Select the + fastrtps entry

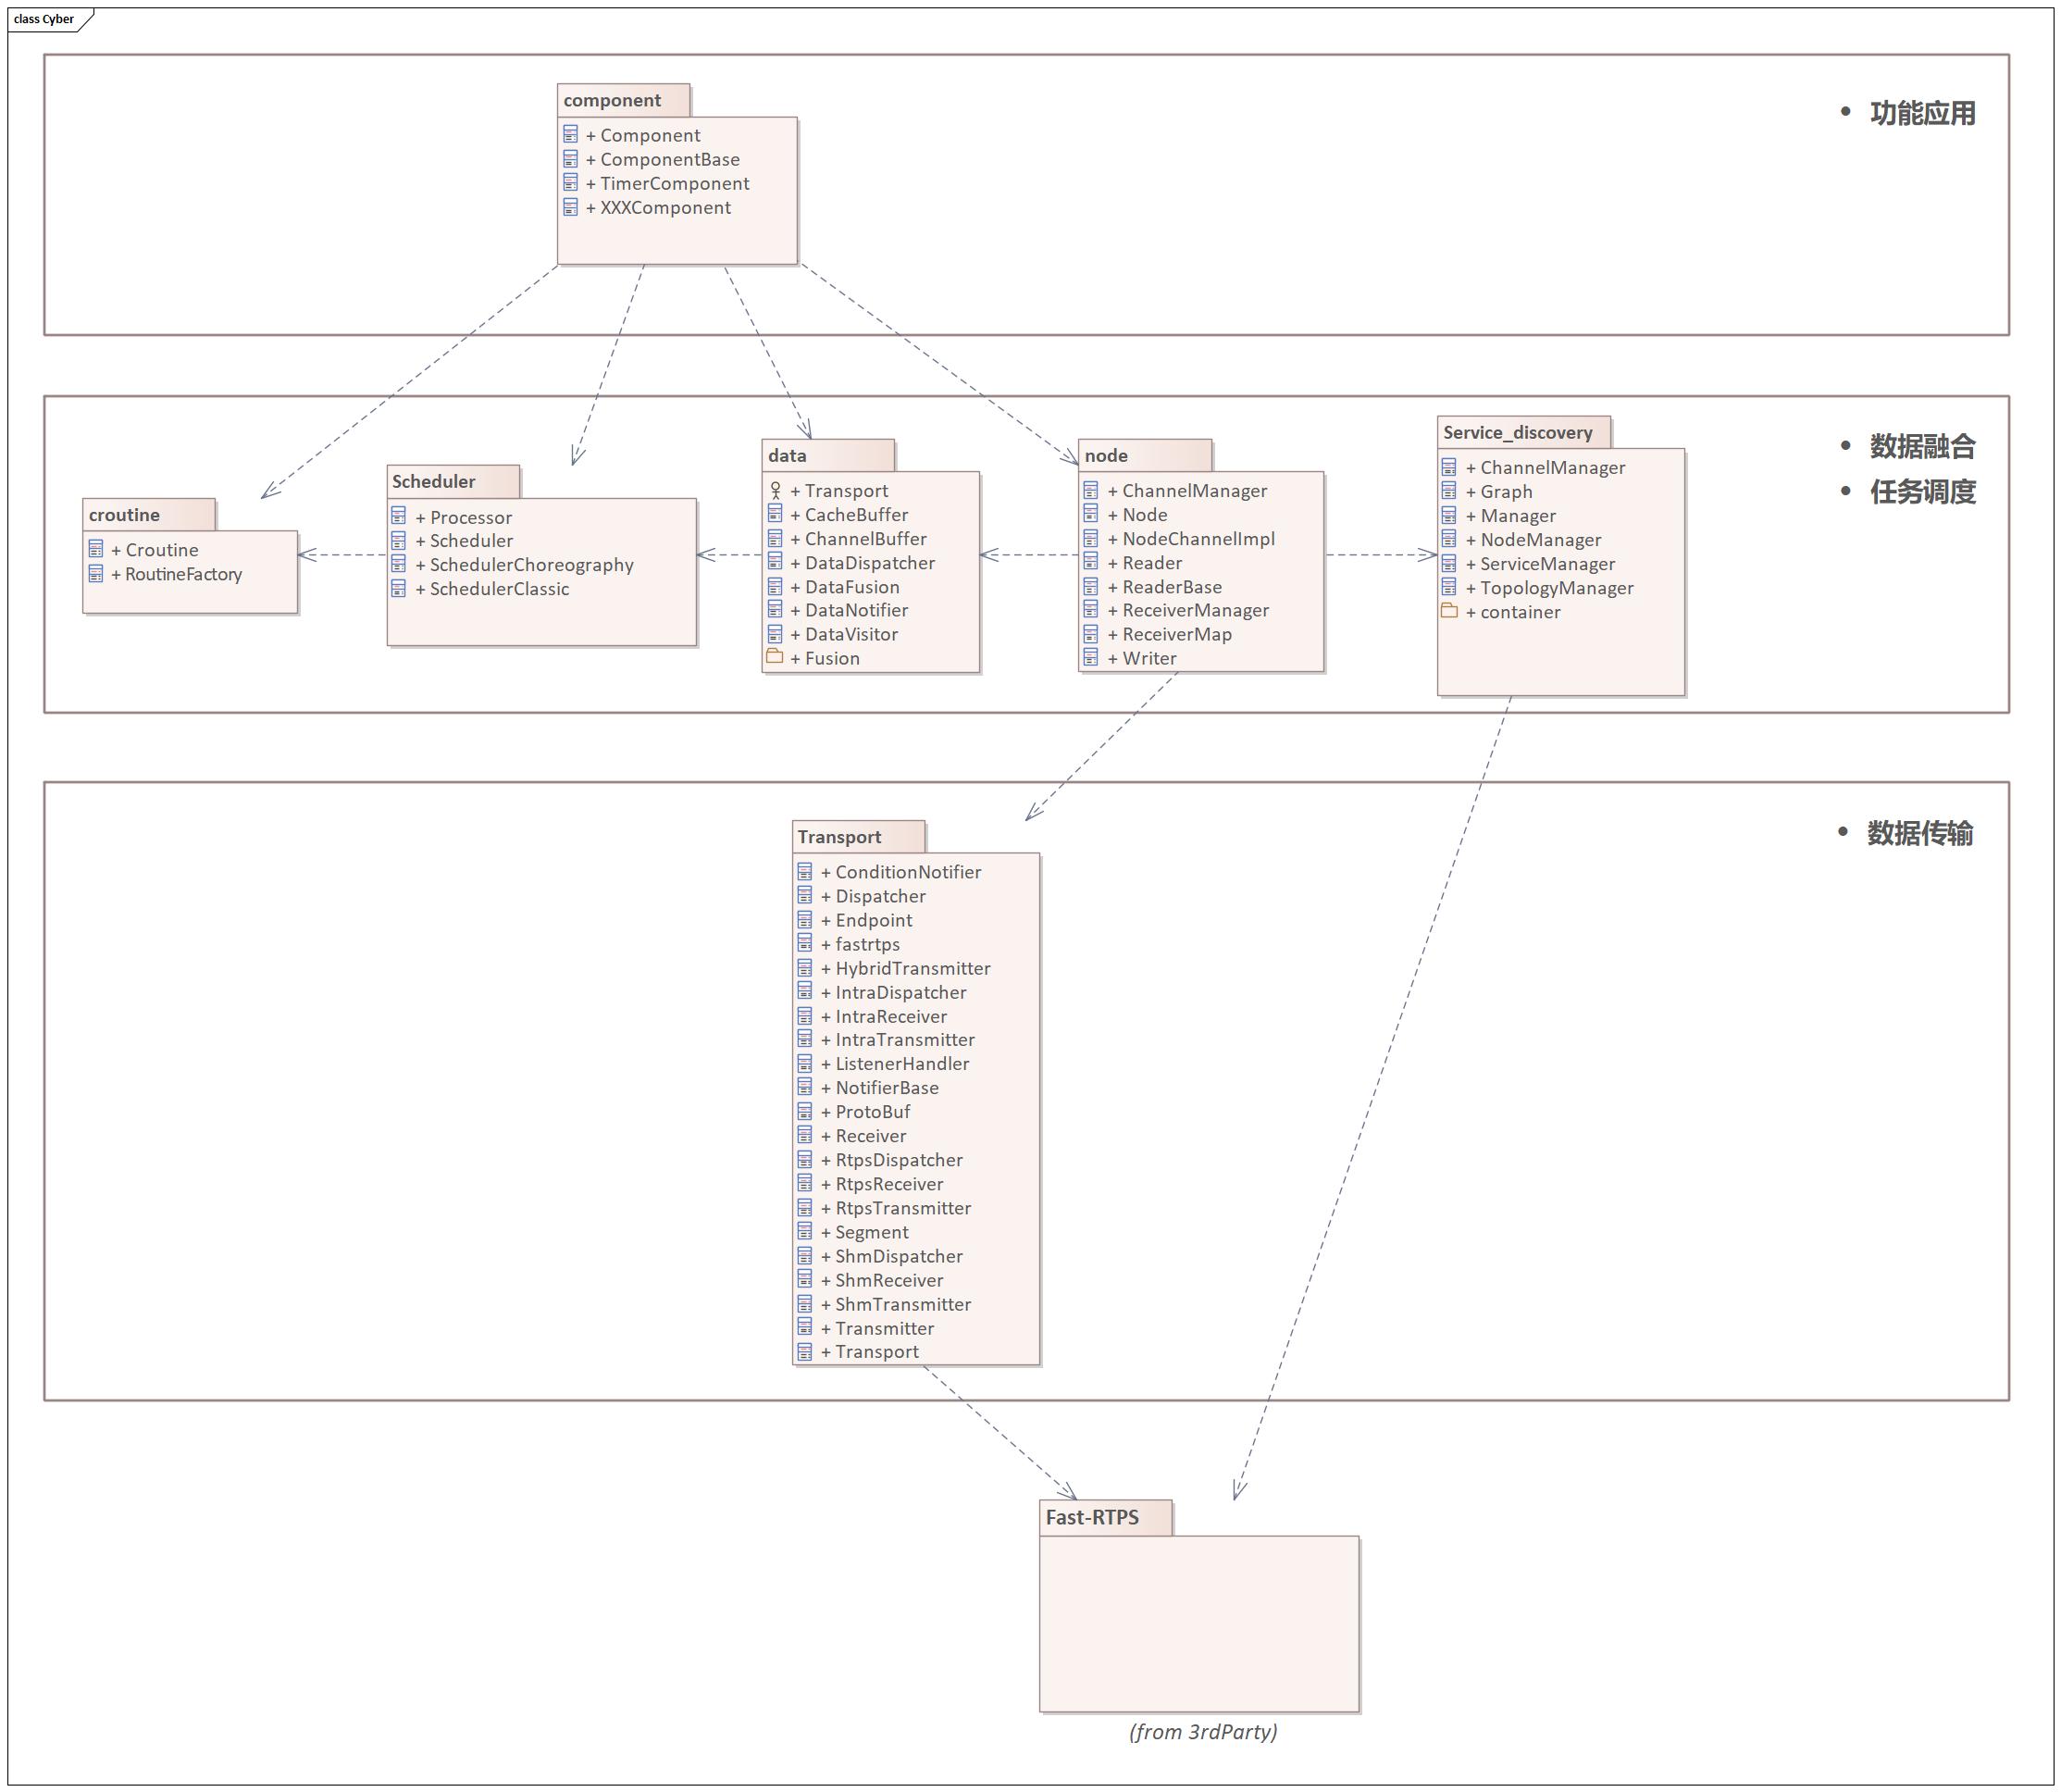click(860, 944)
